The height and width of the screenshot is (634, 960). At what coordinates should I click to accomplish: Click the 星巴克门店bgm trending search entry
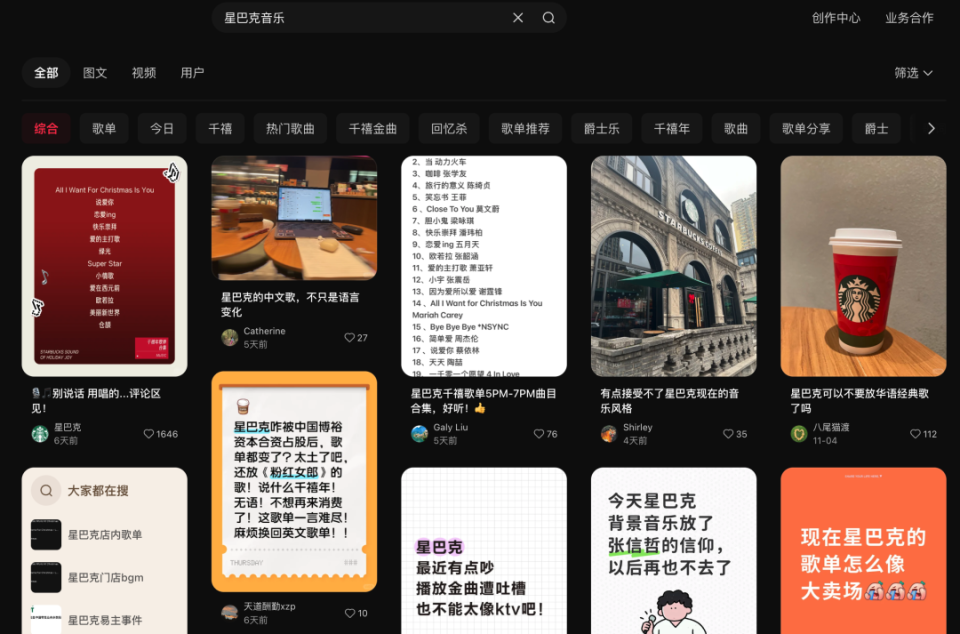tap(105, 577)
